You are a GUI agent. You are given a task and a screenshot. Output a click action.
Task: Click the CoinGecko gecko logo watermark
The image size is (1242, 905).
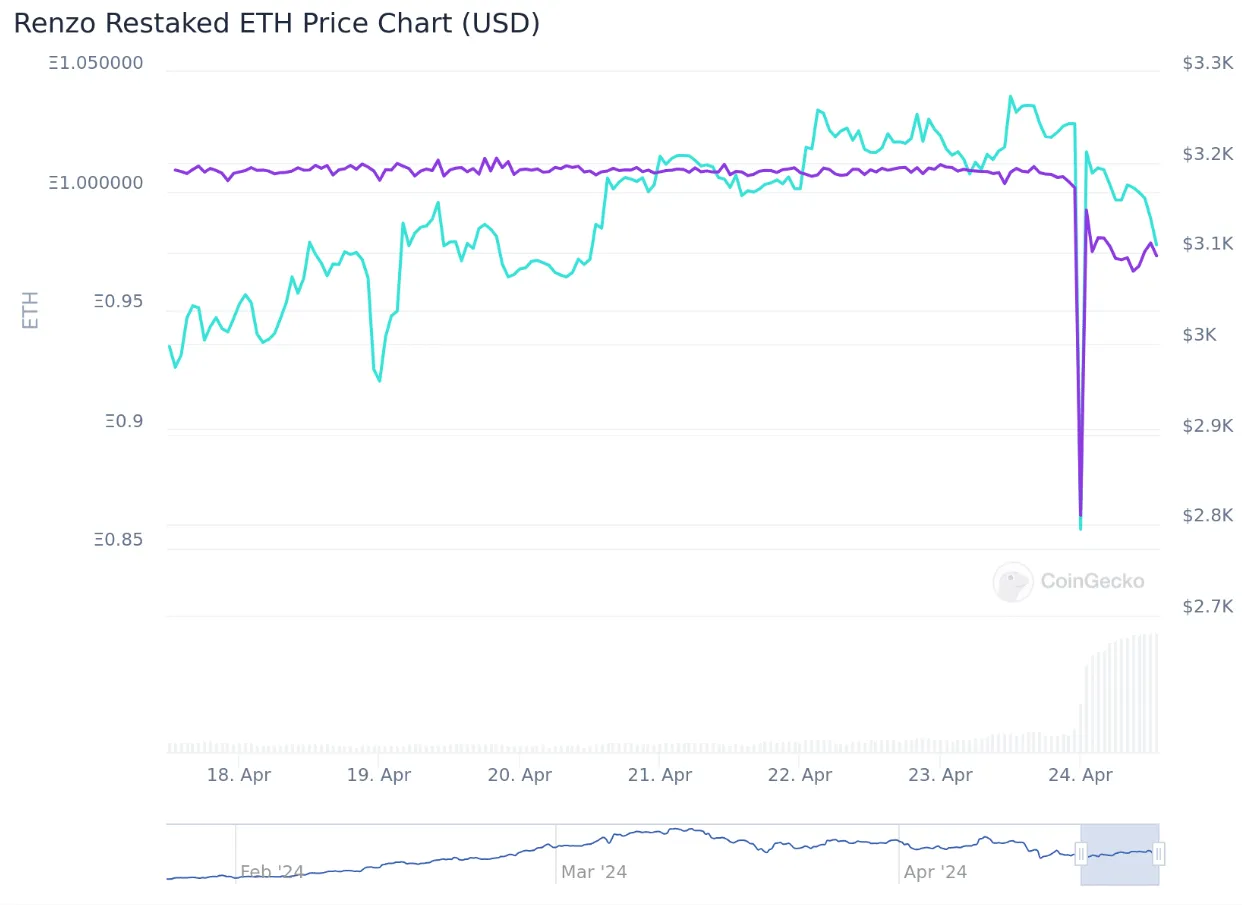point(1012,581)
